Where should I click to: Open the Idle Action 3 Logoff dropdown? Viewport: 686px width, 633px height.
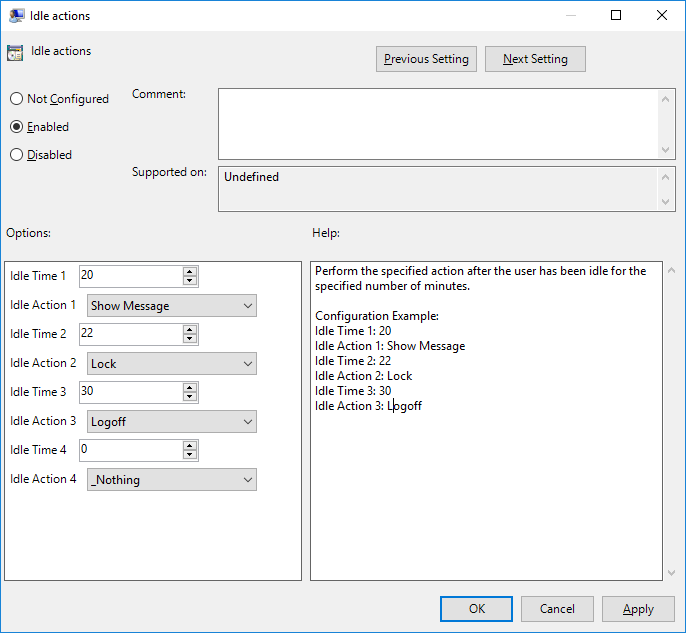click(172, 422)
